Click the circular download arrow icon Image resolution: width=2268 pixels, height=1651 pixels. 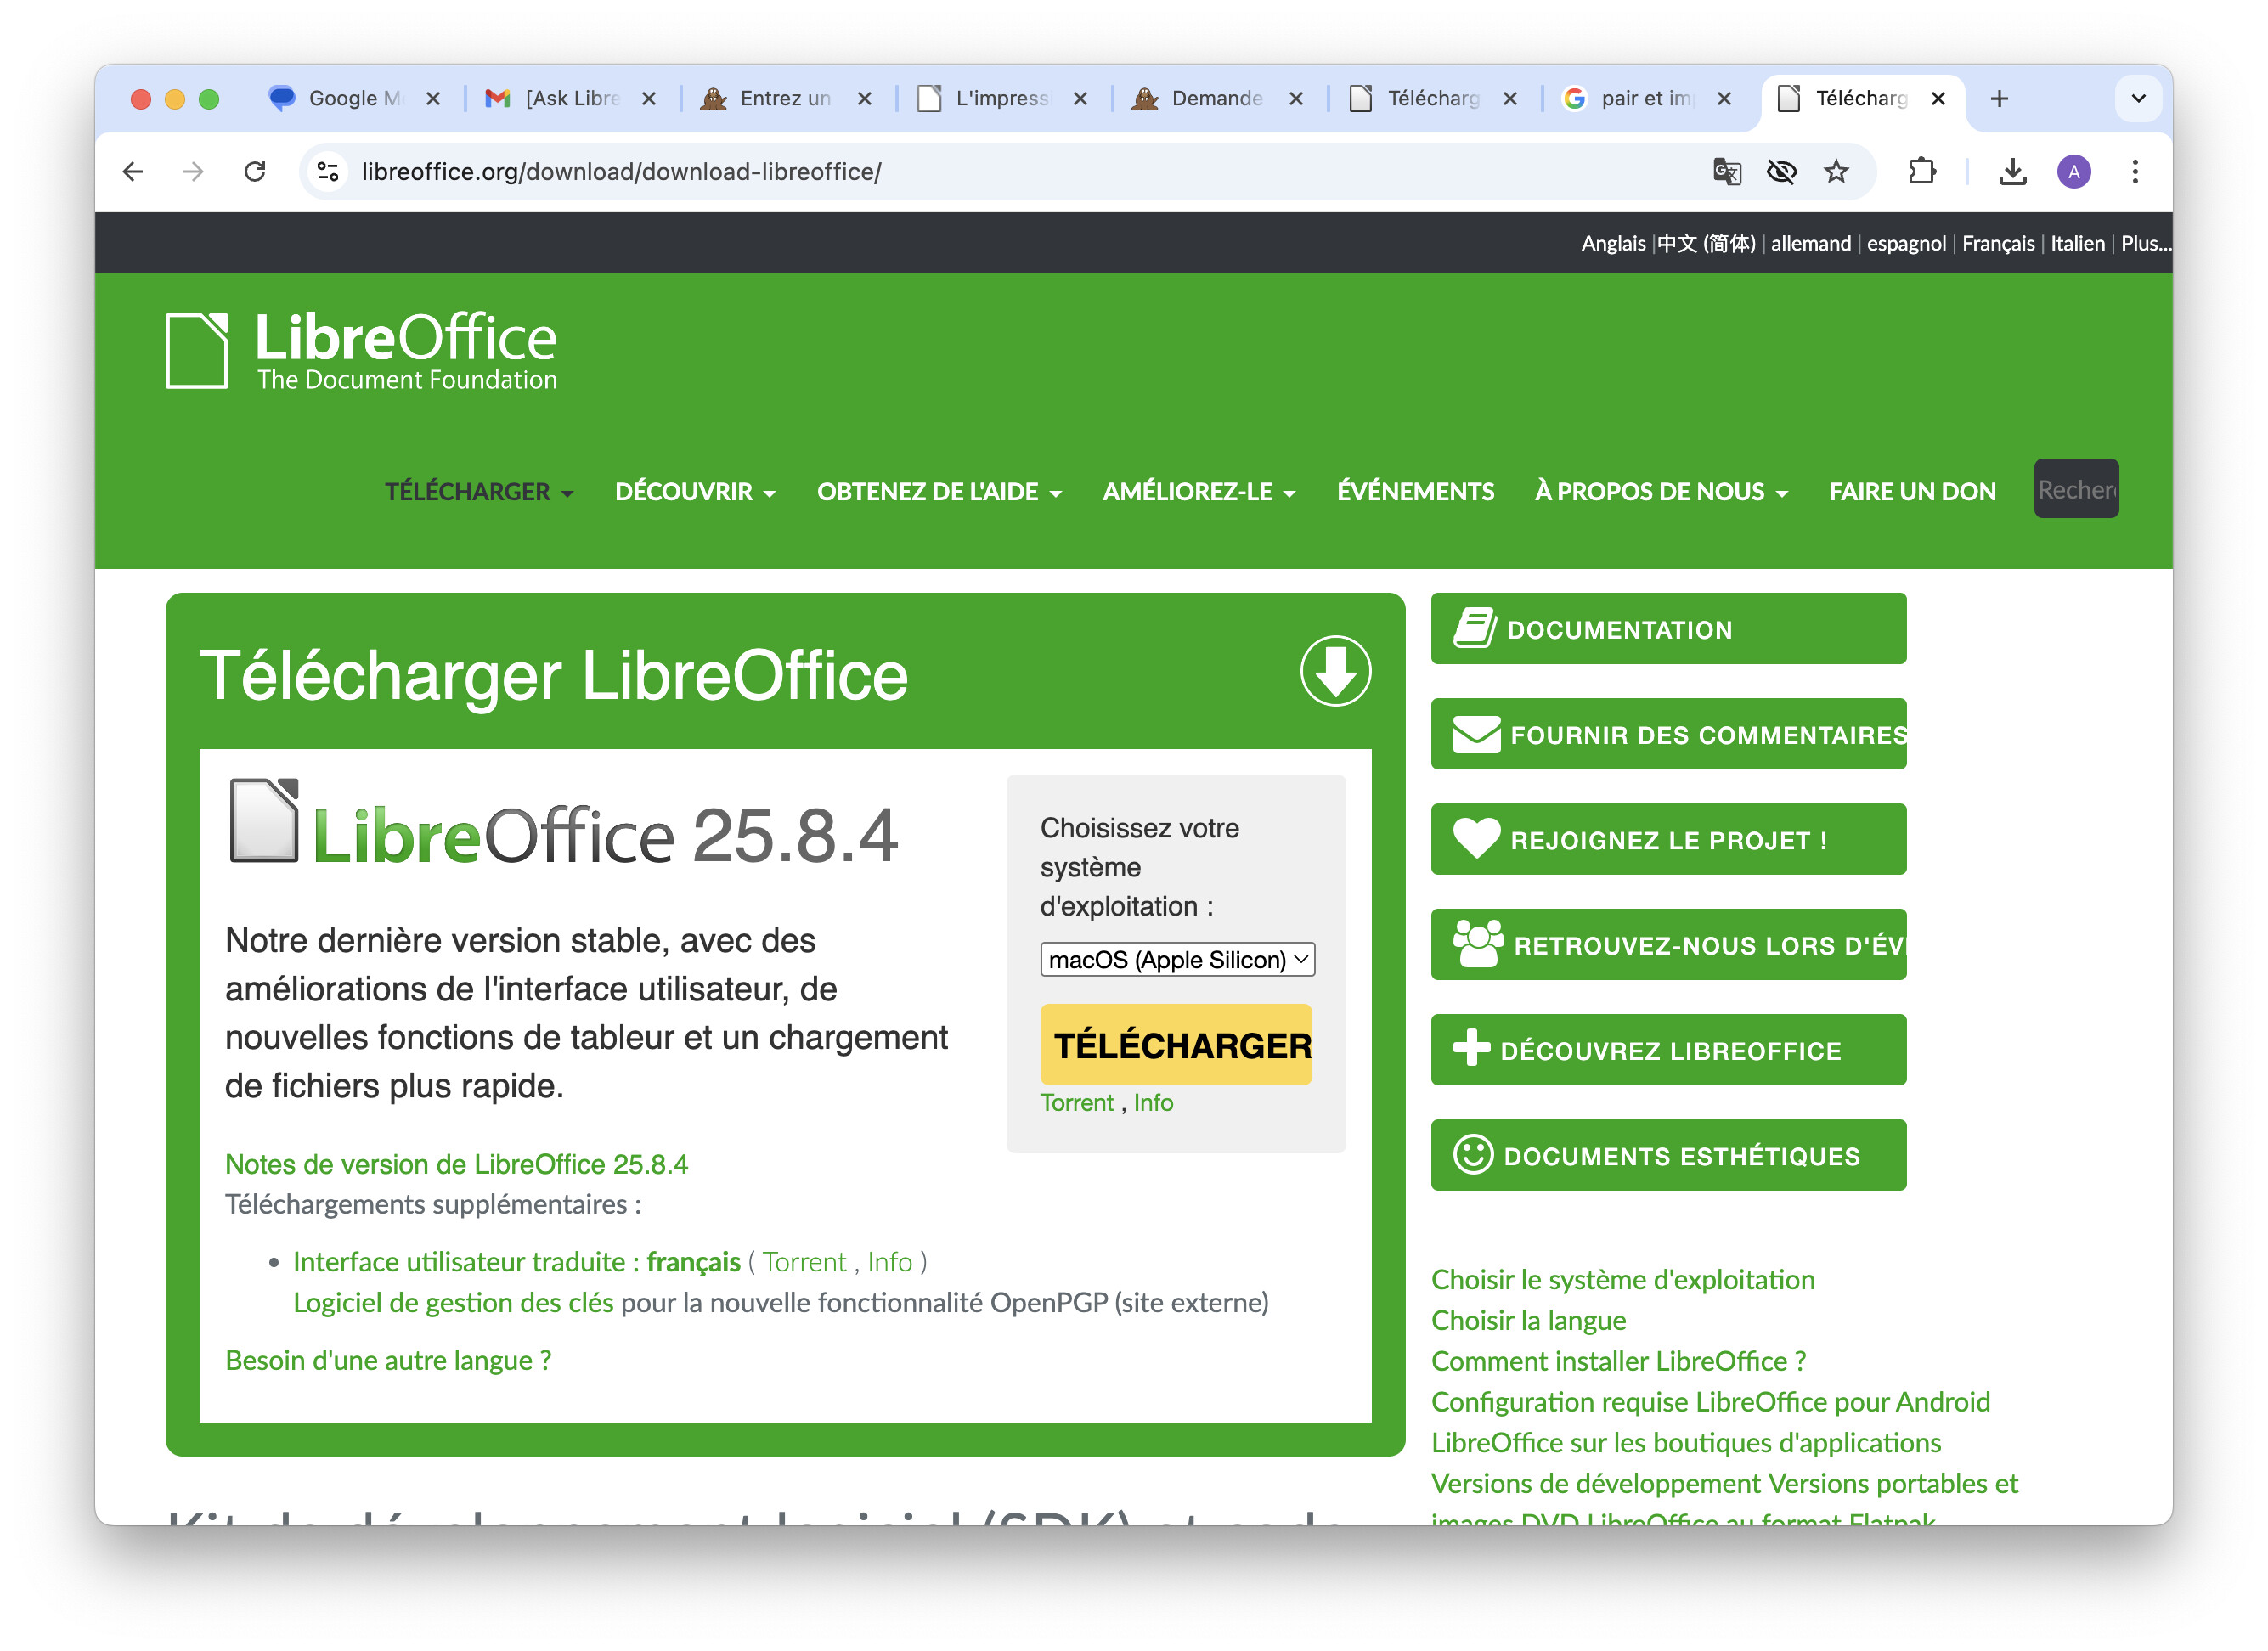pos(1334,671)
